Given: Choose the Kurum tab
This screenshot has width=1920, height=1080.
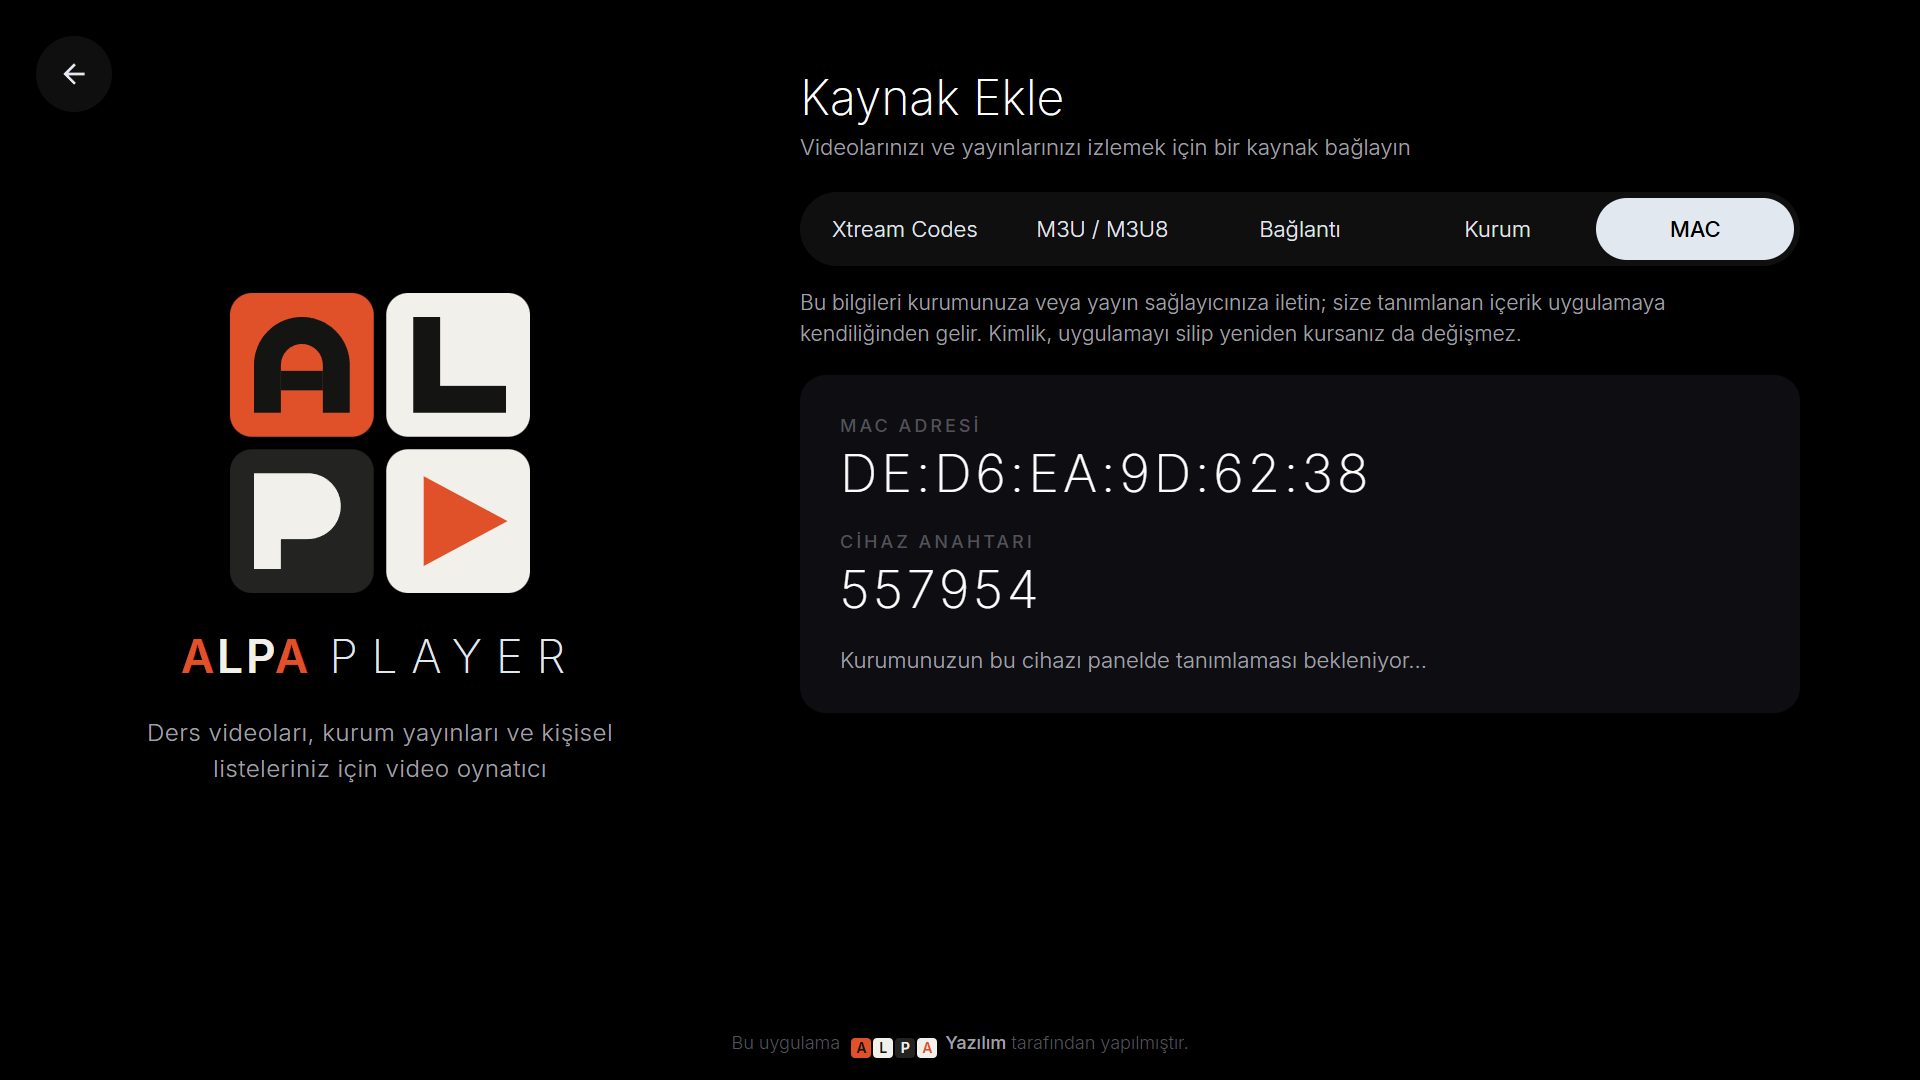Looking at the screenshot, I should (x=1497, y=229).
